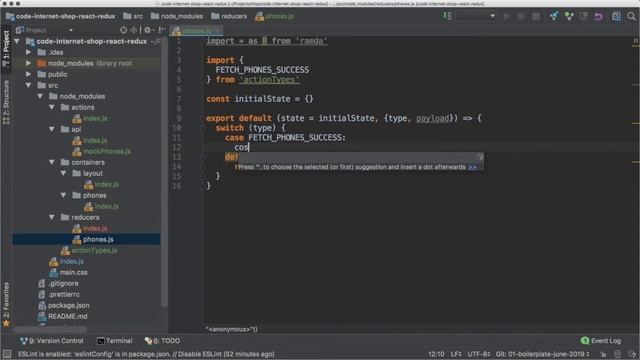640x360 pixels.
Task: Click the tool windows toggle icon at bottom-left corner
Action: (x=7, y=354)
